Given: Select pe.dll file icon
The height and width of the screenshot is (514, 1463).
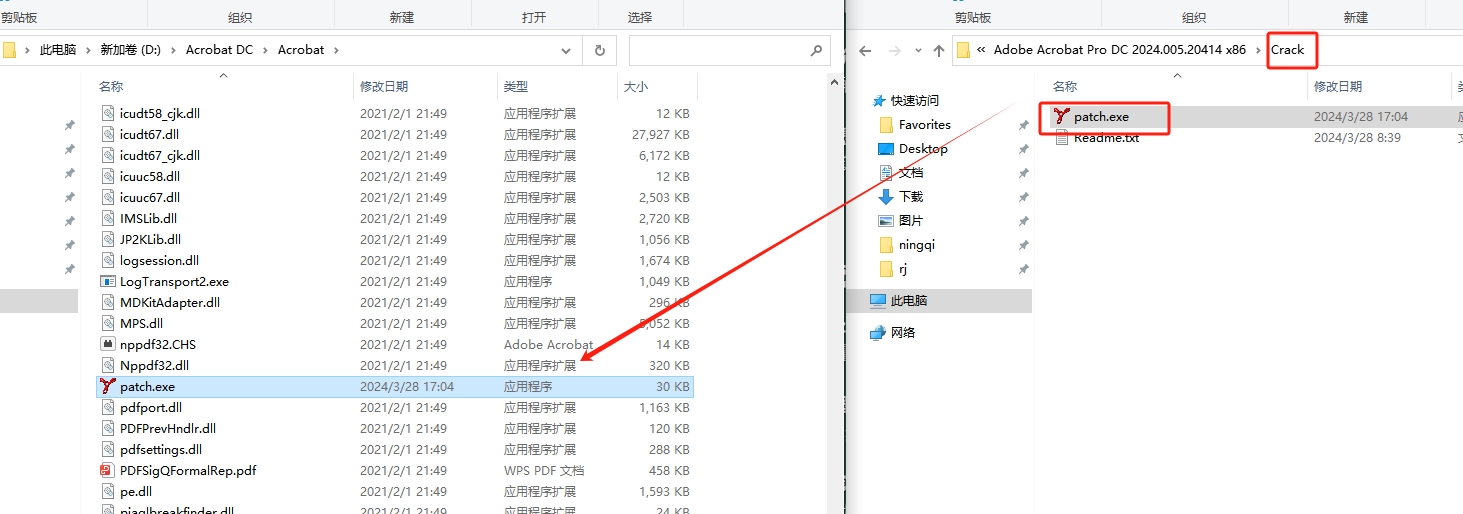Looking at the screenshot, I should [108, 491].
